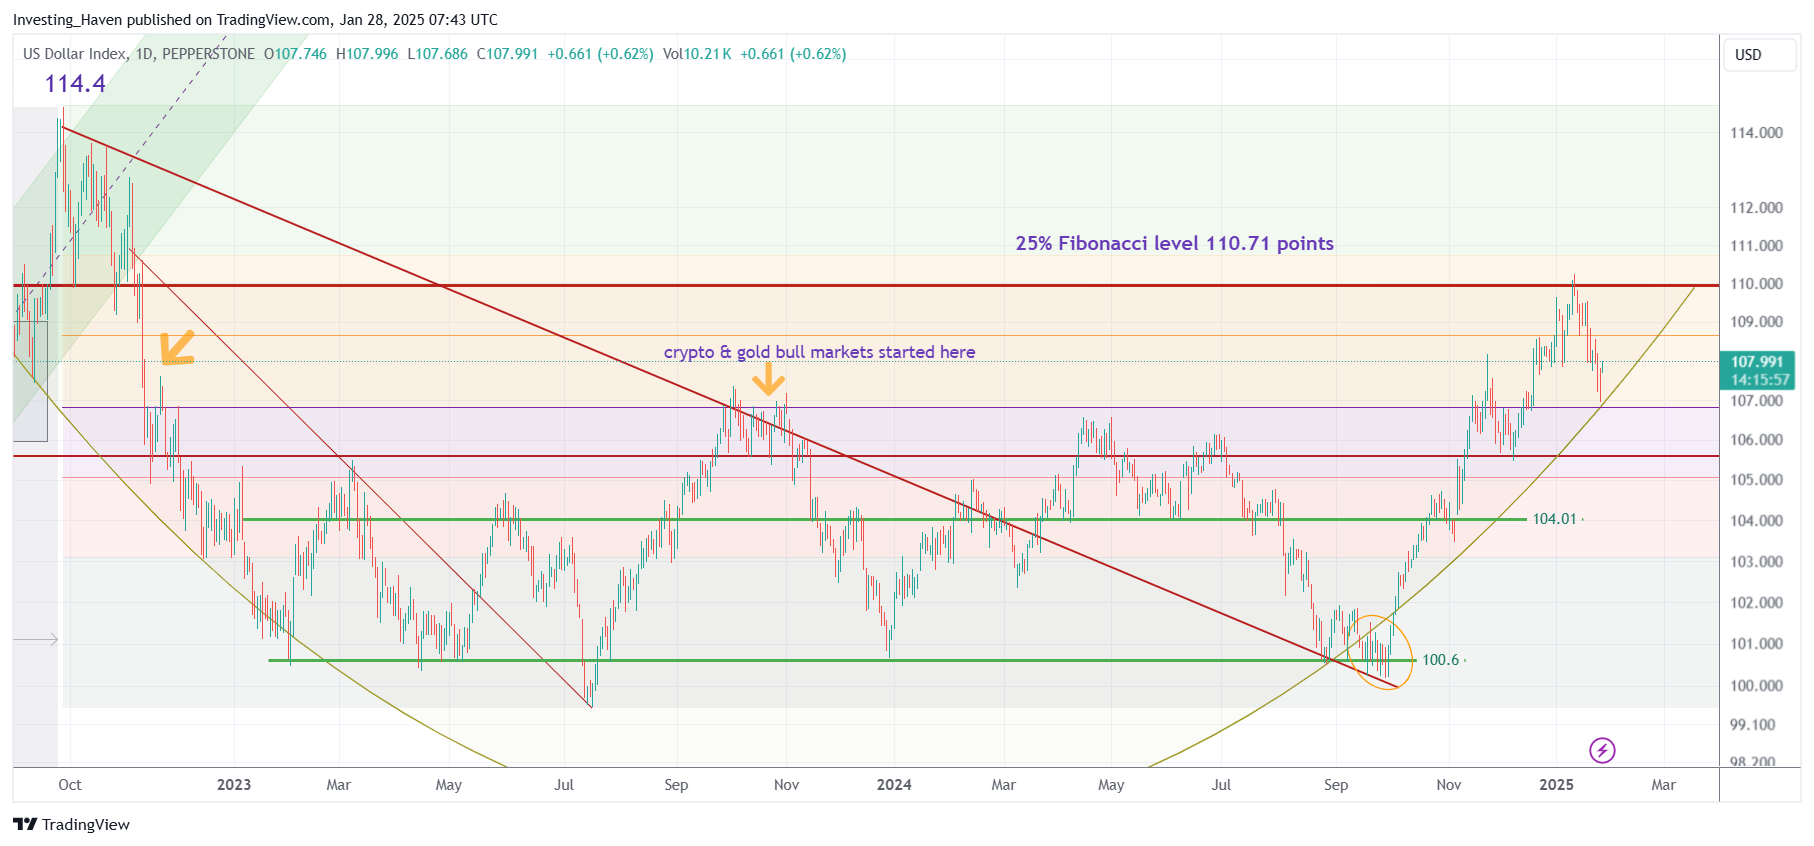Click the 100.6 green line label
This screenshot has width=1814, height=846.
point(1440,660)
